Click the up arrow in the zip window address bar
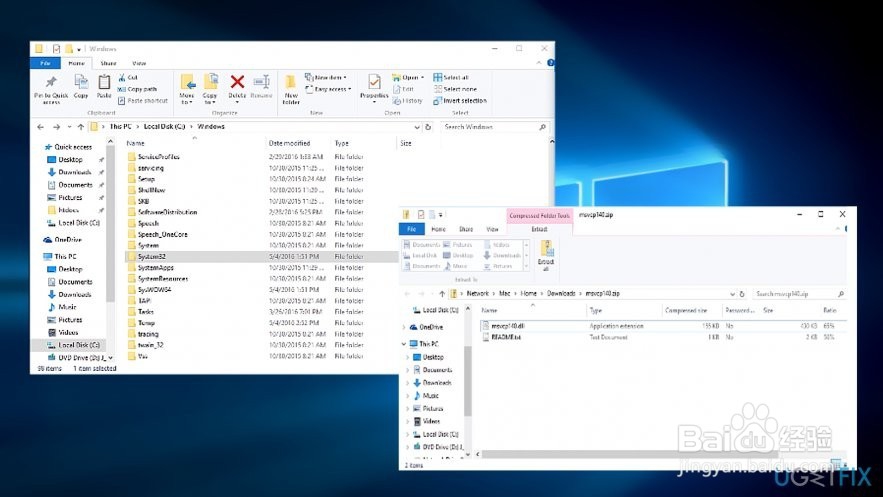This screenshot has height=497, width=883. coord(442,294)
